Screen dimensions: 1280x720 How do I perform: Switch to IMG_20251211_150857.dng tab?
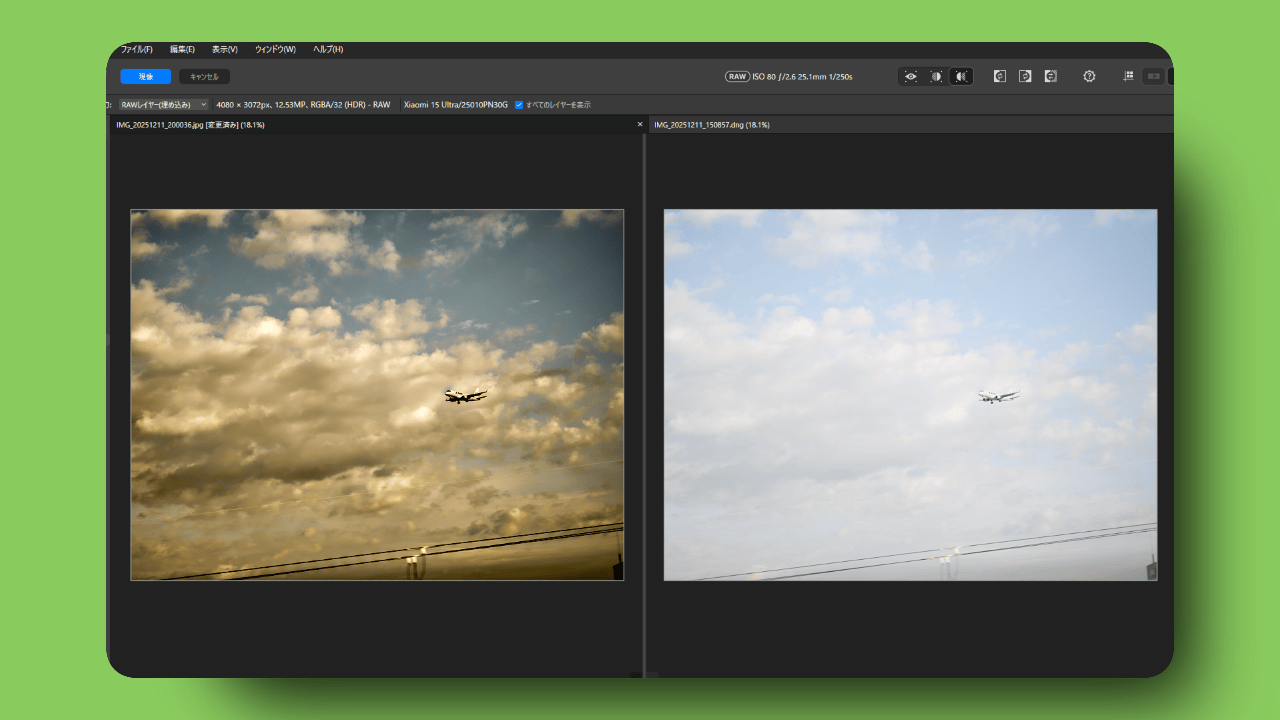coord(711,125)
